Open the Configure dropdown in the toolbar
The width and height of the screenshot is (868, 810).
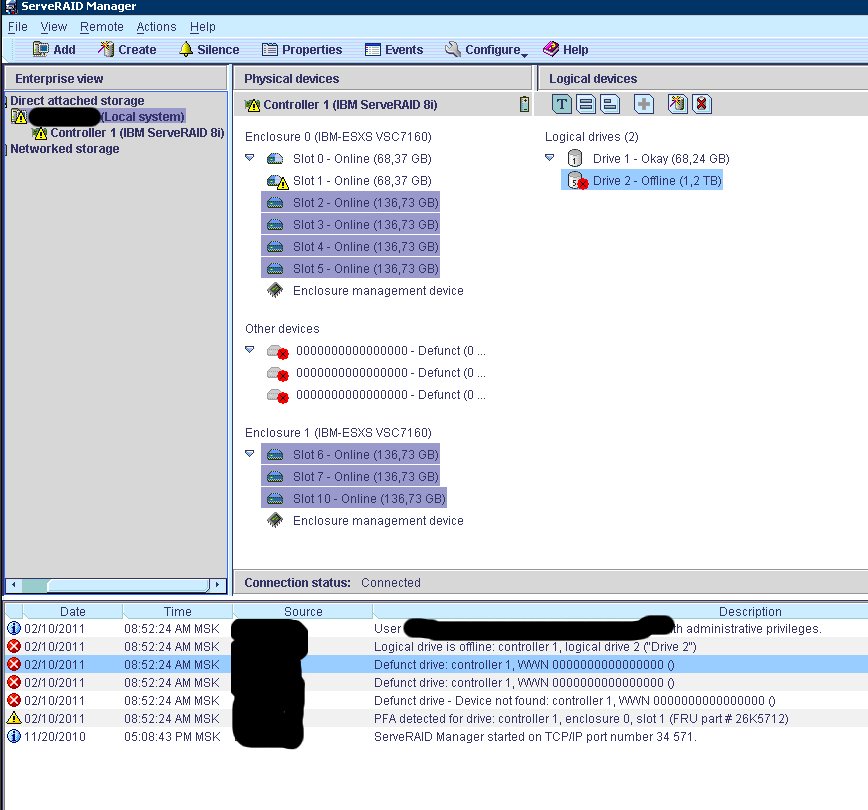coord(487,50)
